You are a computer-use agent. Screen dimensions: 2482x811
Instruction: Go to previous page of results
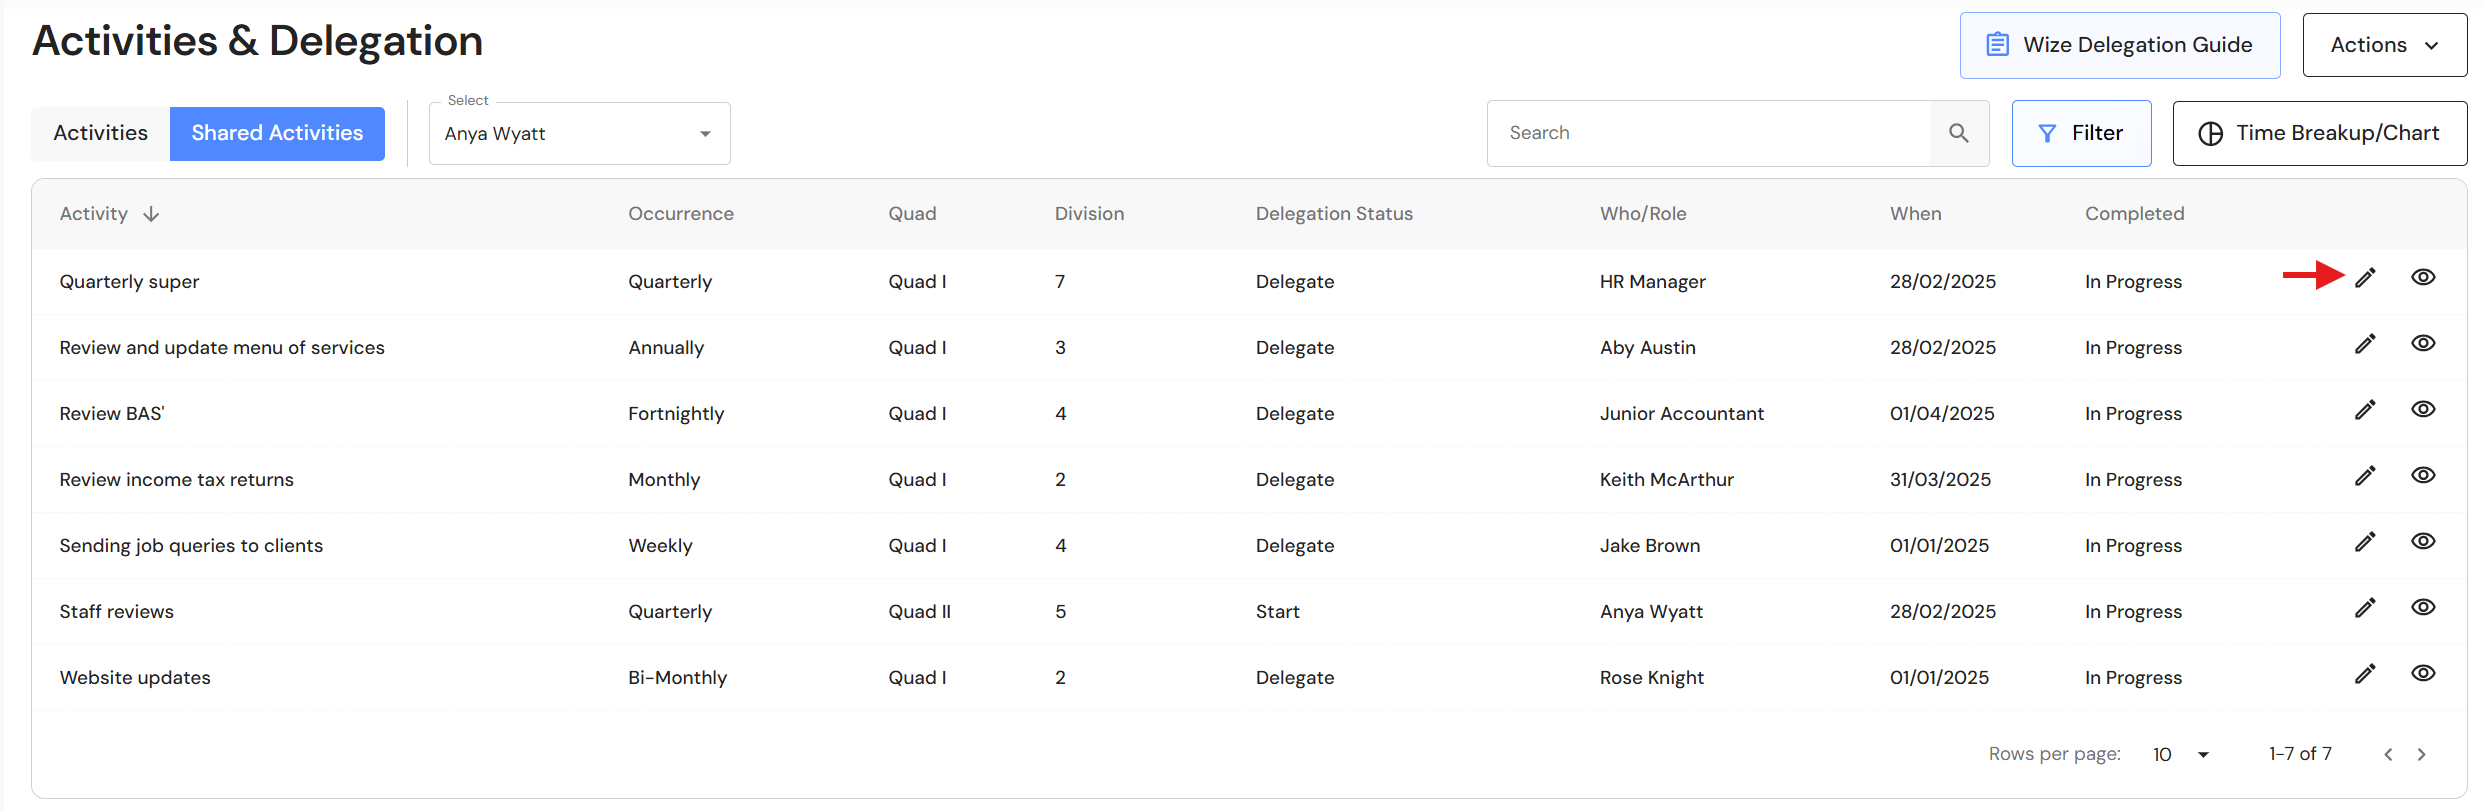2388,754
